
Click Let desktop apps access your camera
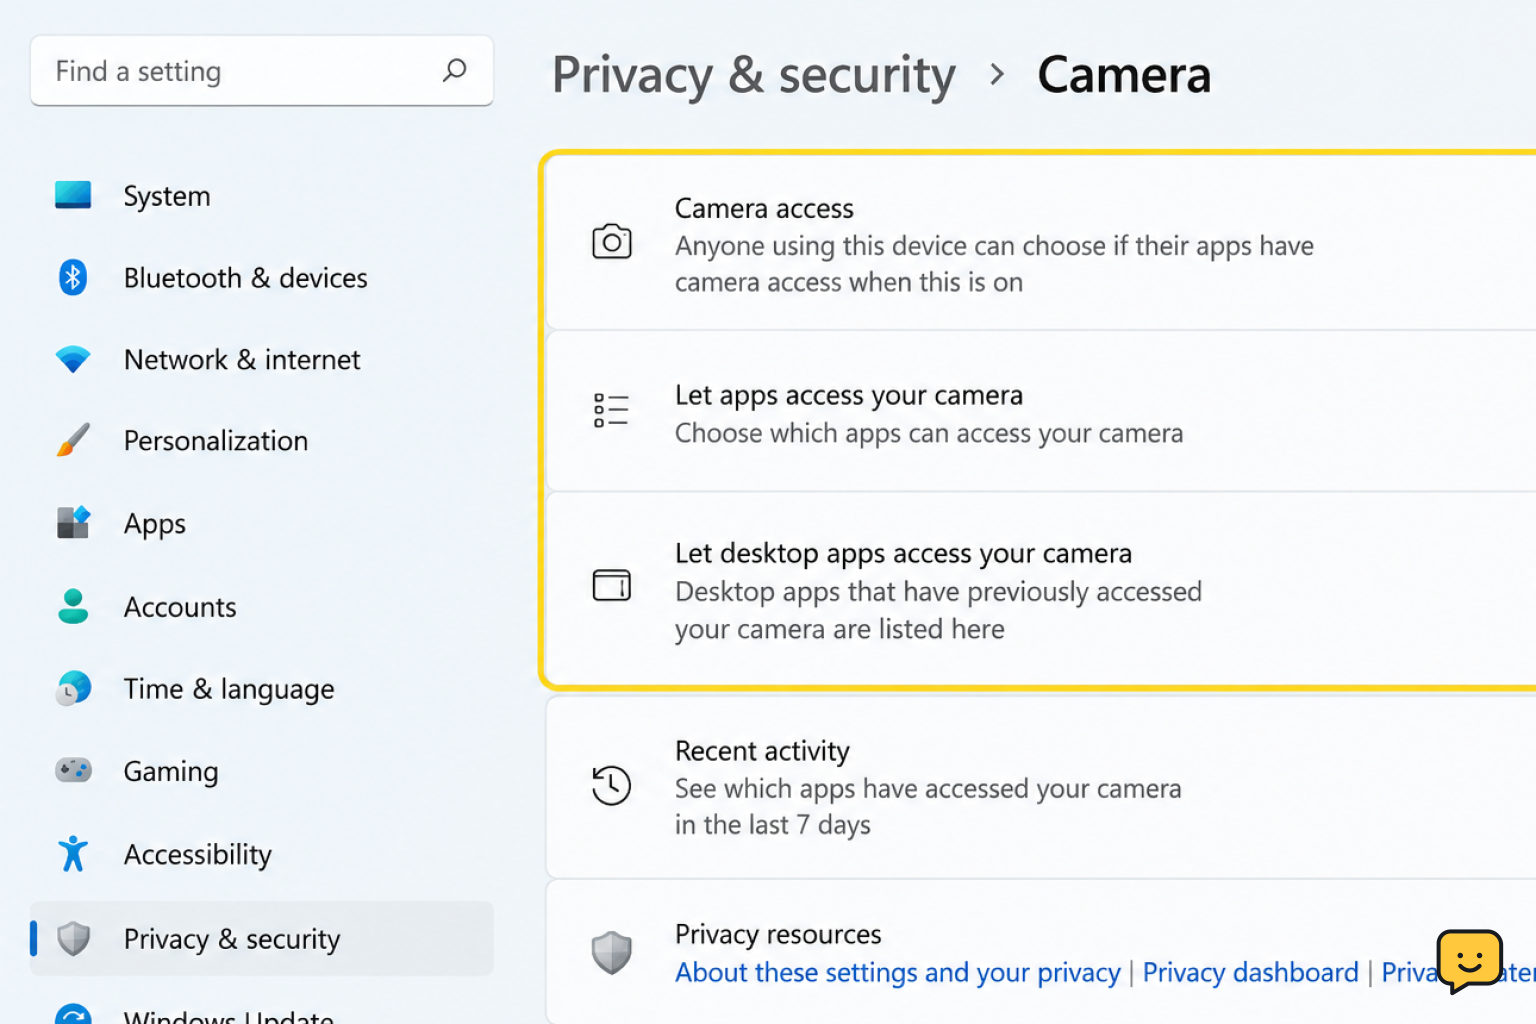pos(903,554)
